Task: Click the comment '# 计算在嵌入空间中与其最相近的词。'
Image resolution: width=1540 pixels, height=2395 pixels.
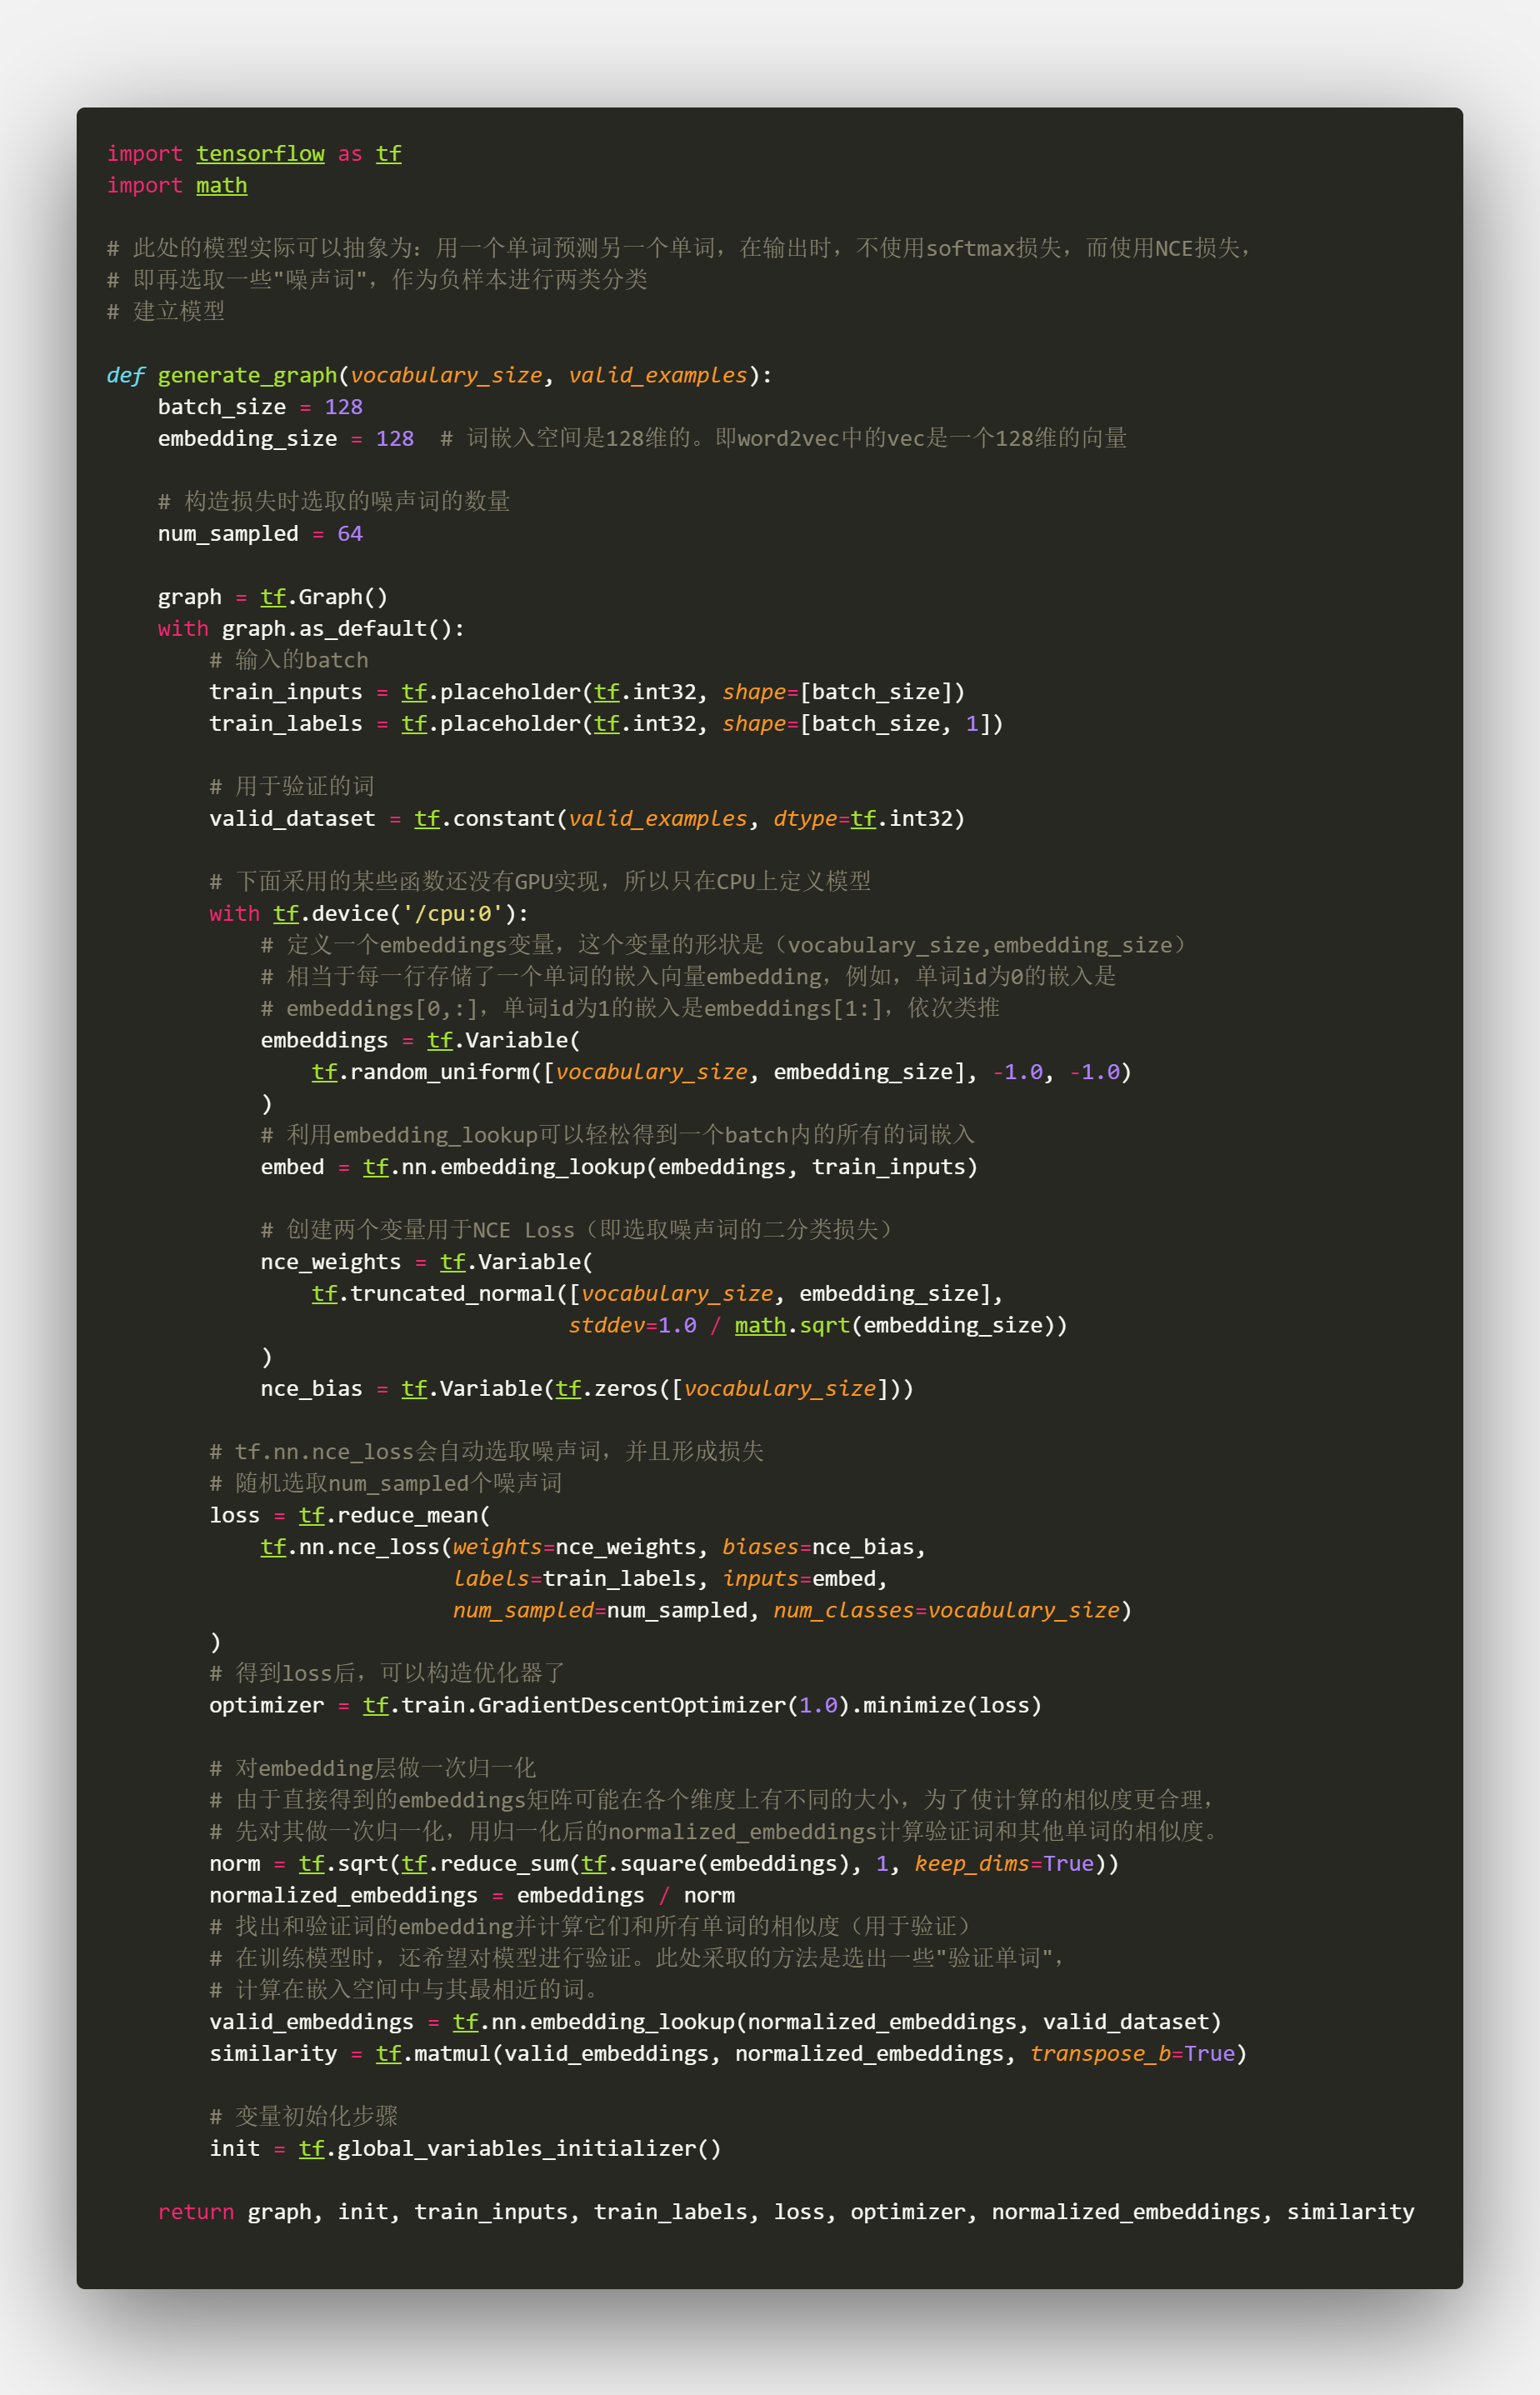Action: point(404,1991)
